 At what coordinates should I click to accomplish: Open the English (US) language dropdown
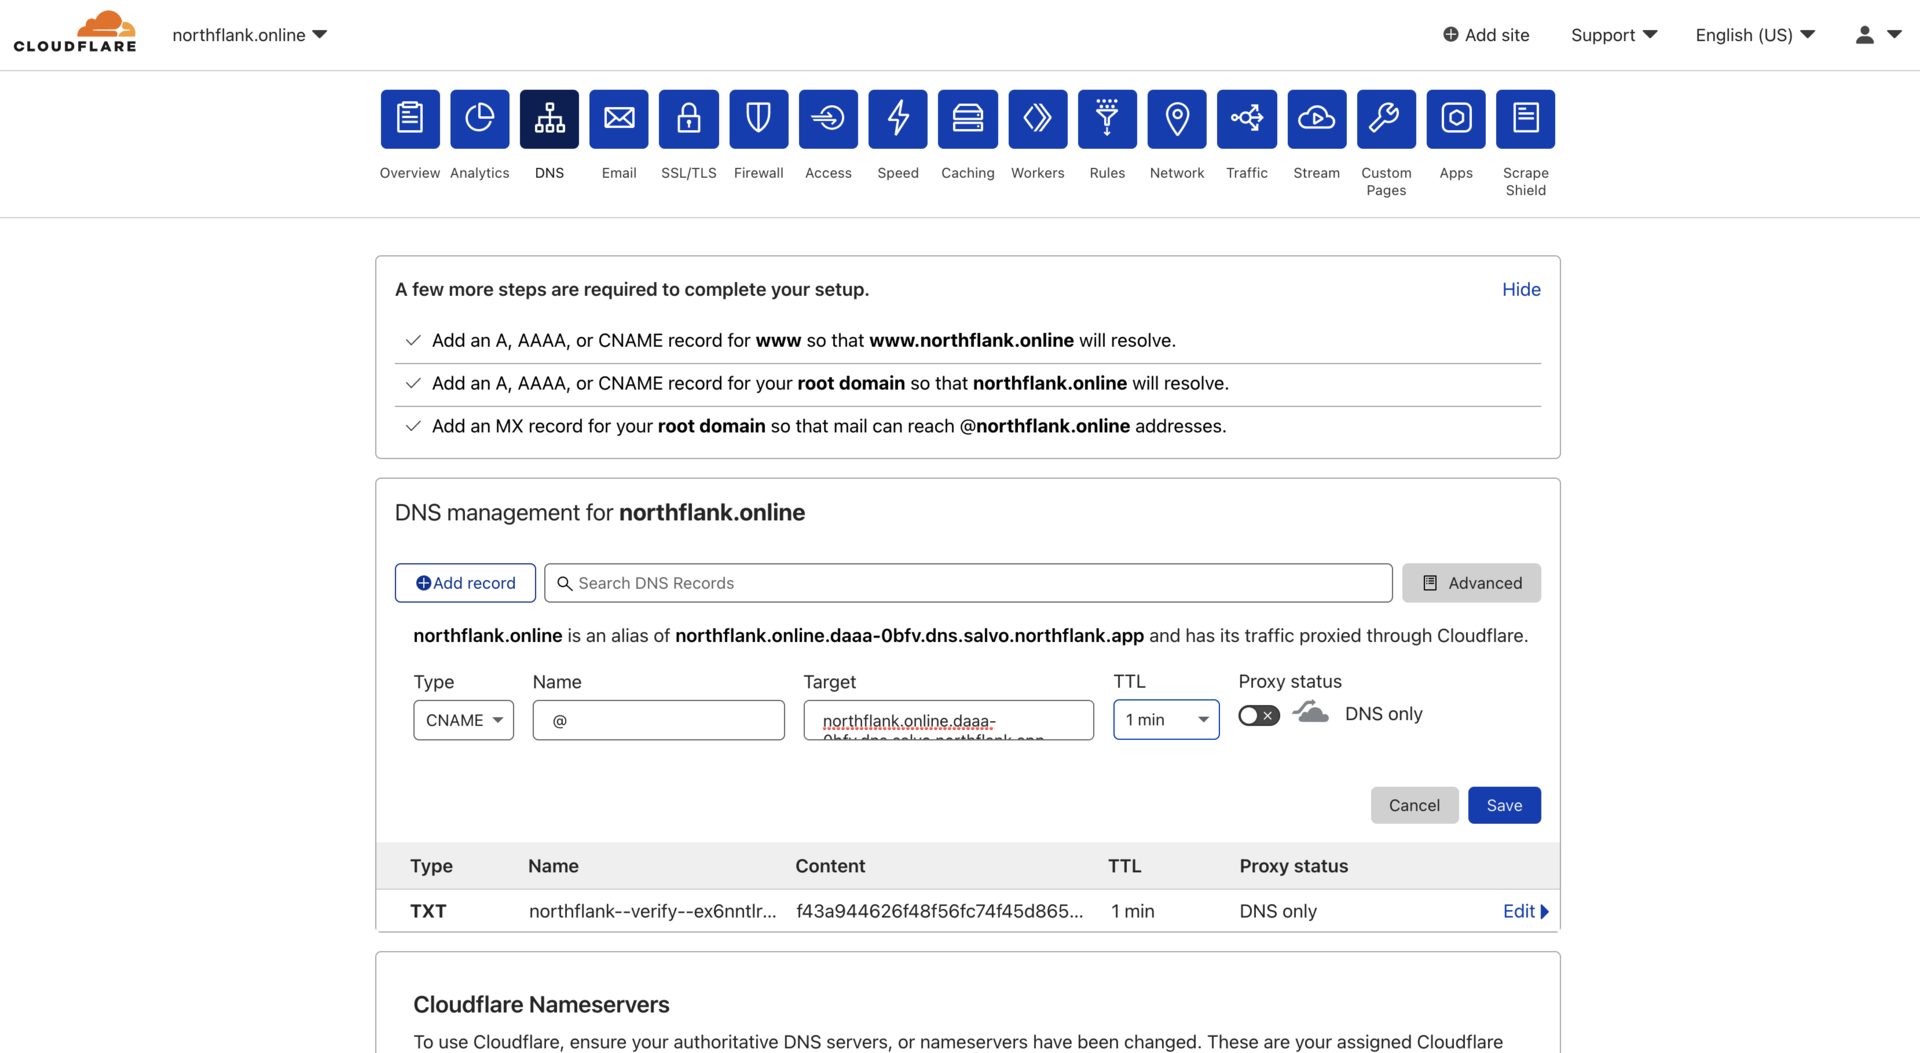(1755, 35)
